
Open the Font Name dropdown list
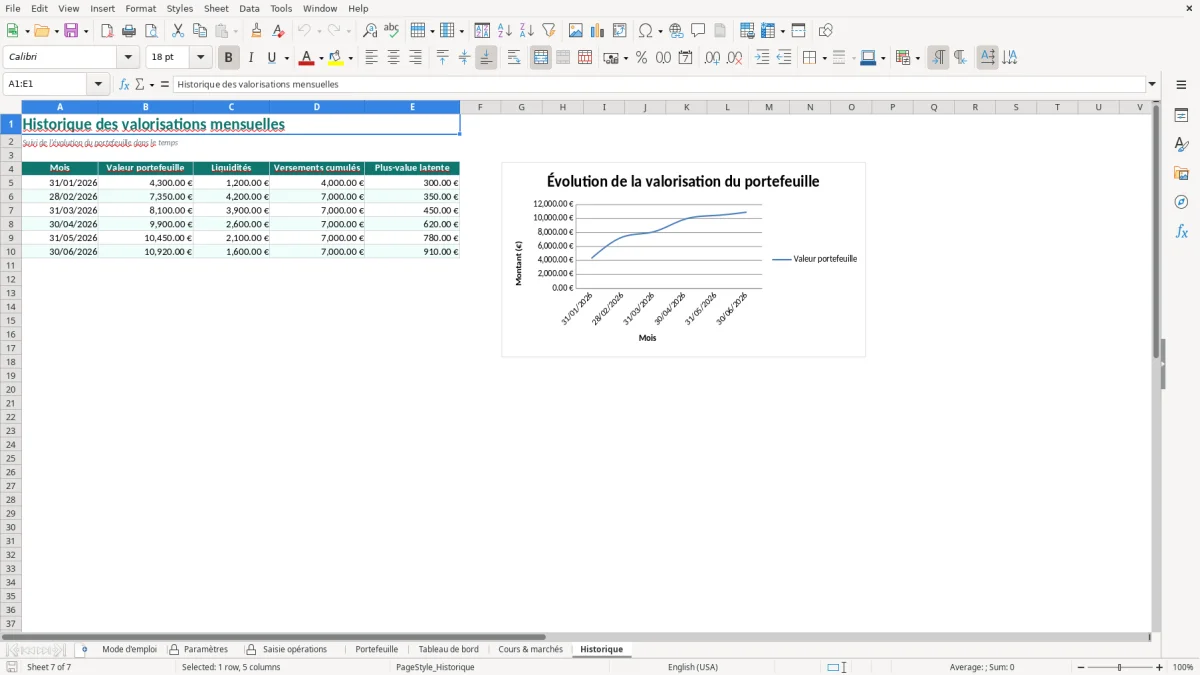(129, 58)
